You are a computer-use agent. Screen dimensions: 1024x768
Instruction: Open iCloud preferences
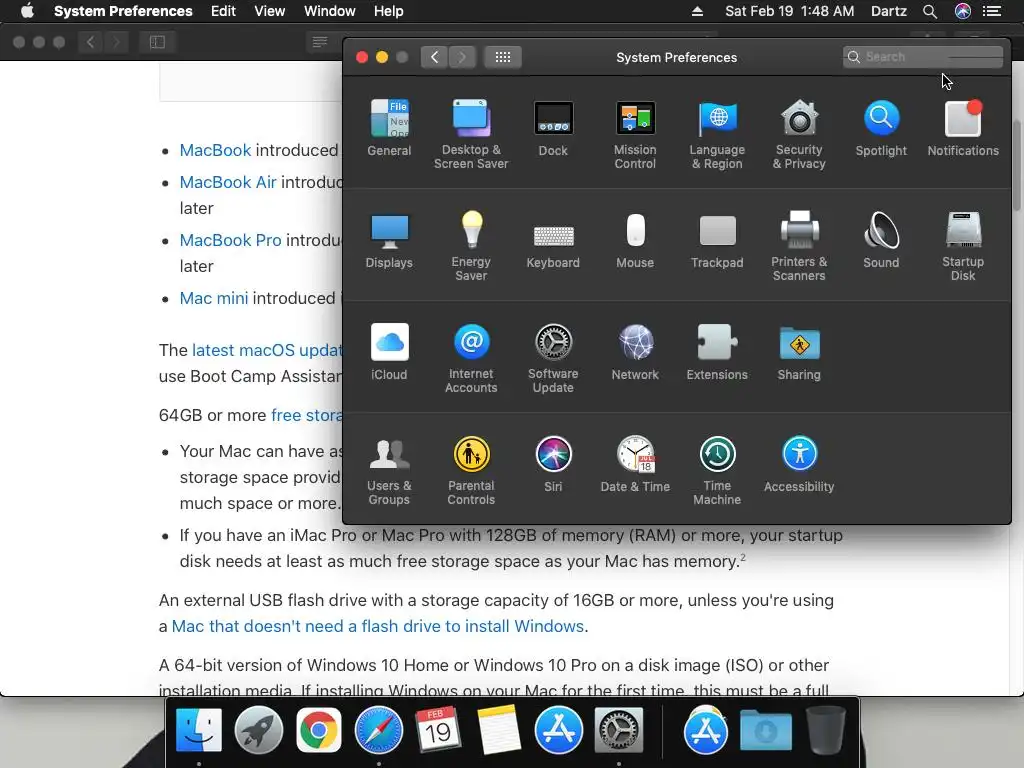[x=389, y=352]
